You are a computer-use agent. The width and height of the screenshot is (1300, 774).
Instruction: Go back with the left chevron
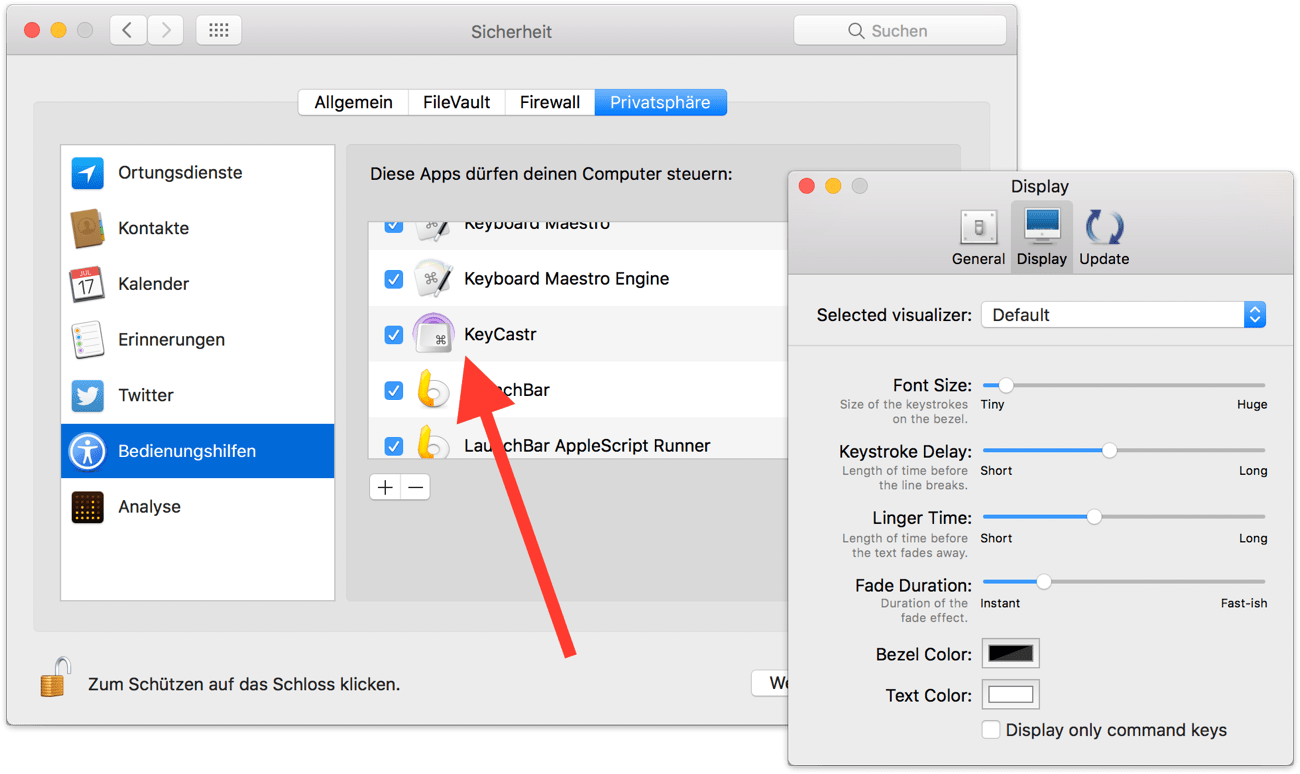pos(127,31)
